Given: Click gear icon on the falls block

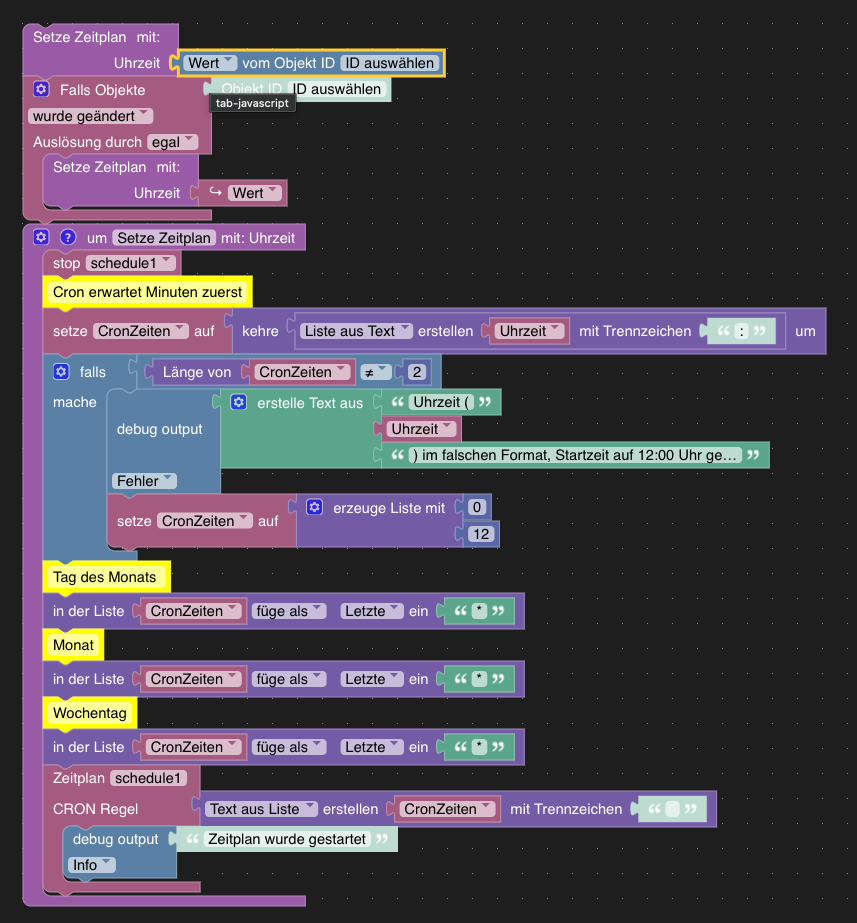Looking at the screenshot, I should [x=61, y=371].
